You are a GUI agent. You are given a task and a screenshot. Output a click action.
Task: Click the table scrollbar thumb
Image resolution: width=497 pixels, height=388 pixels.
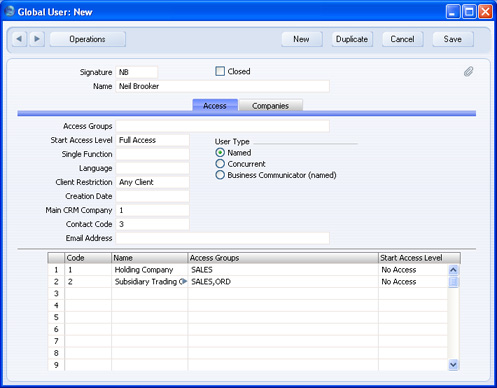pyautogui.click(x=453, y=282)
